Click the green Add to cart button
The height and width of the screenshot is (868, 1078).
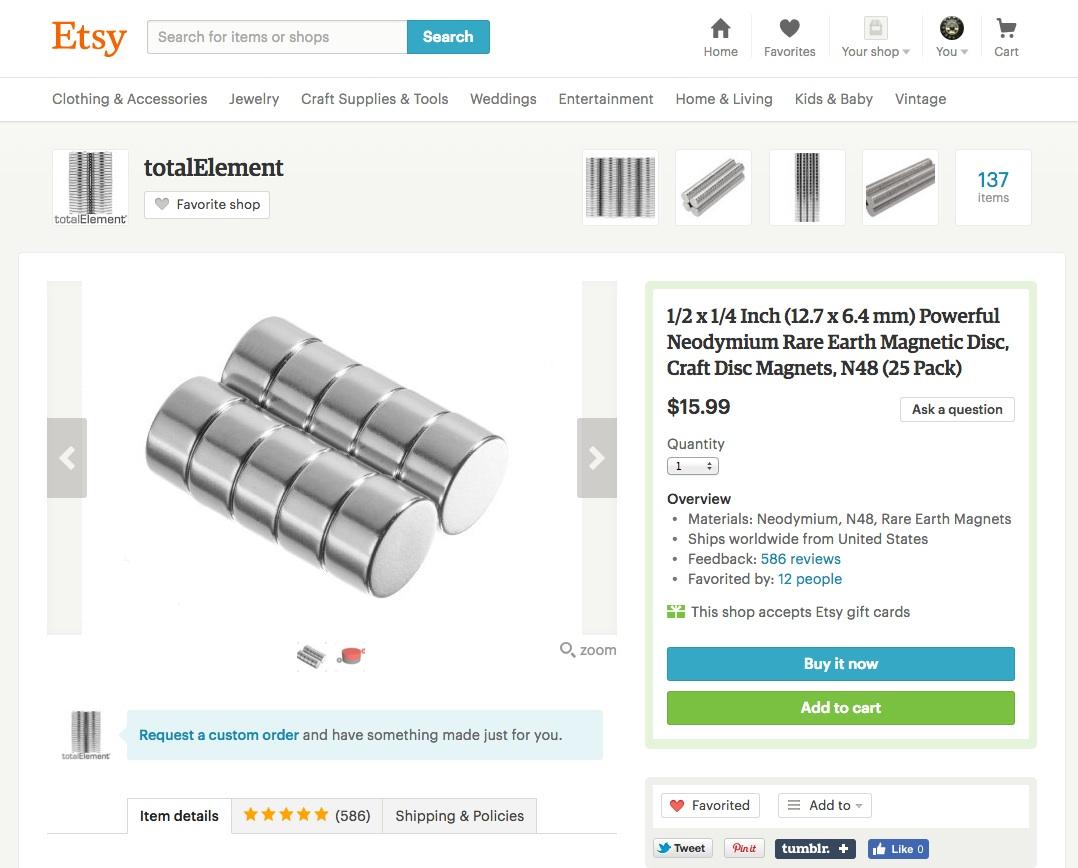[x=840, y=708]
